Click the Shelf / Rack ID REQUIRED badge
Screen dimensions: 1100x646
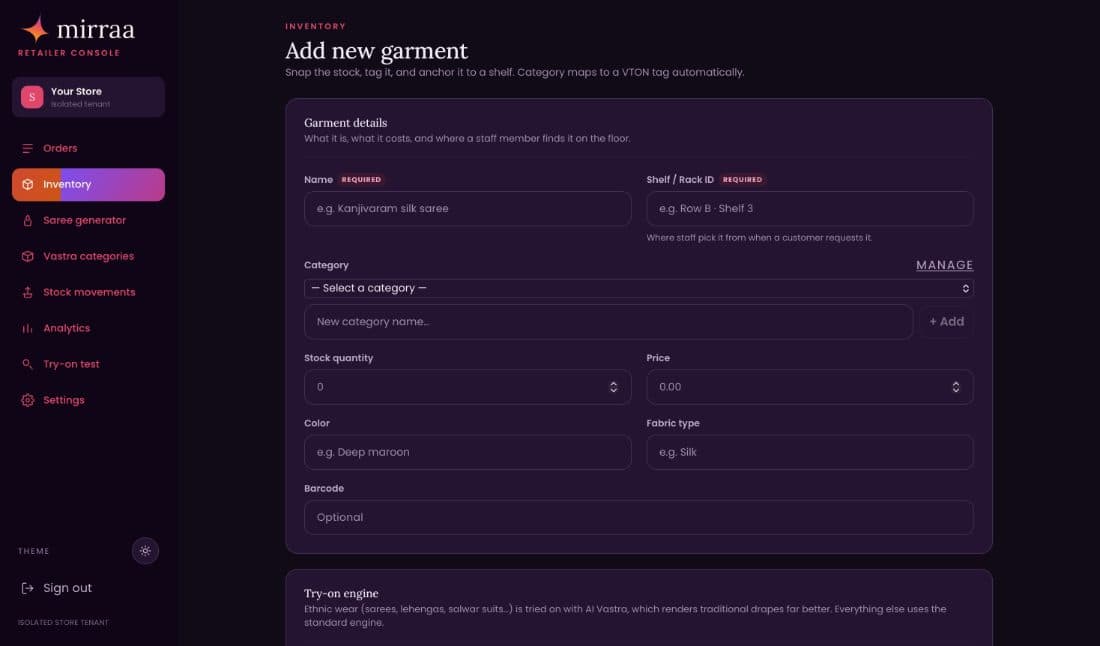[x=742, y=180]
